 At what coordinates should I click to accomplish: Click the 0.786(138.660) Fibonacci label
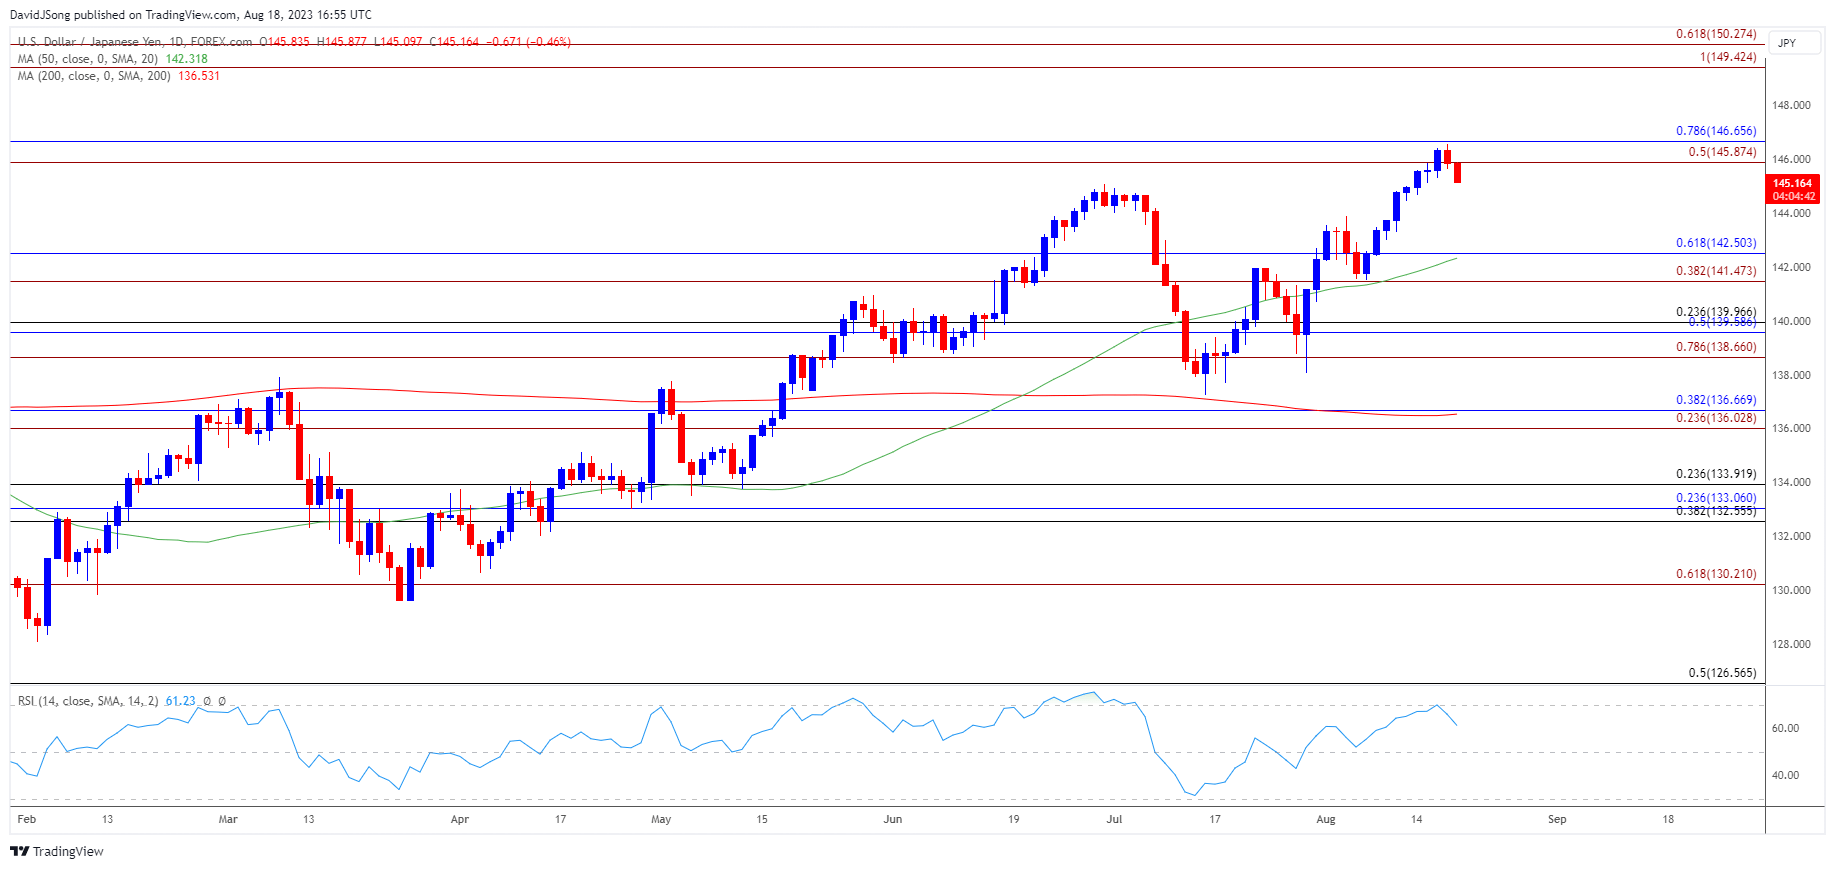point(1716,347)
